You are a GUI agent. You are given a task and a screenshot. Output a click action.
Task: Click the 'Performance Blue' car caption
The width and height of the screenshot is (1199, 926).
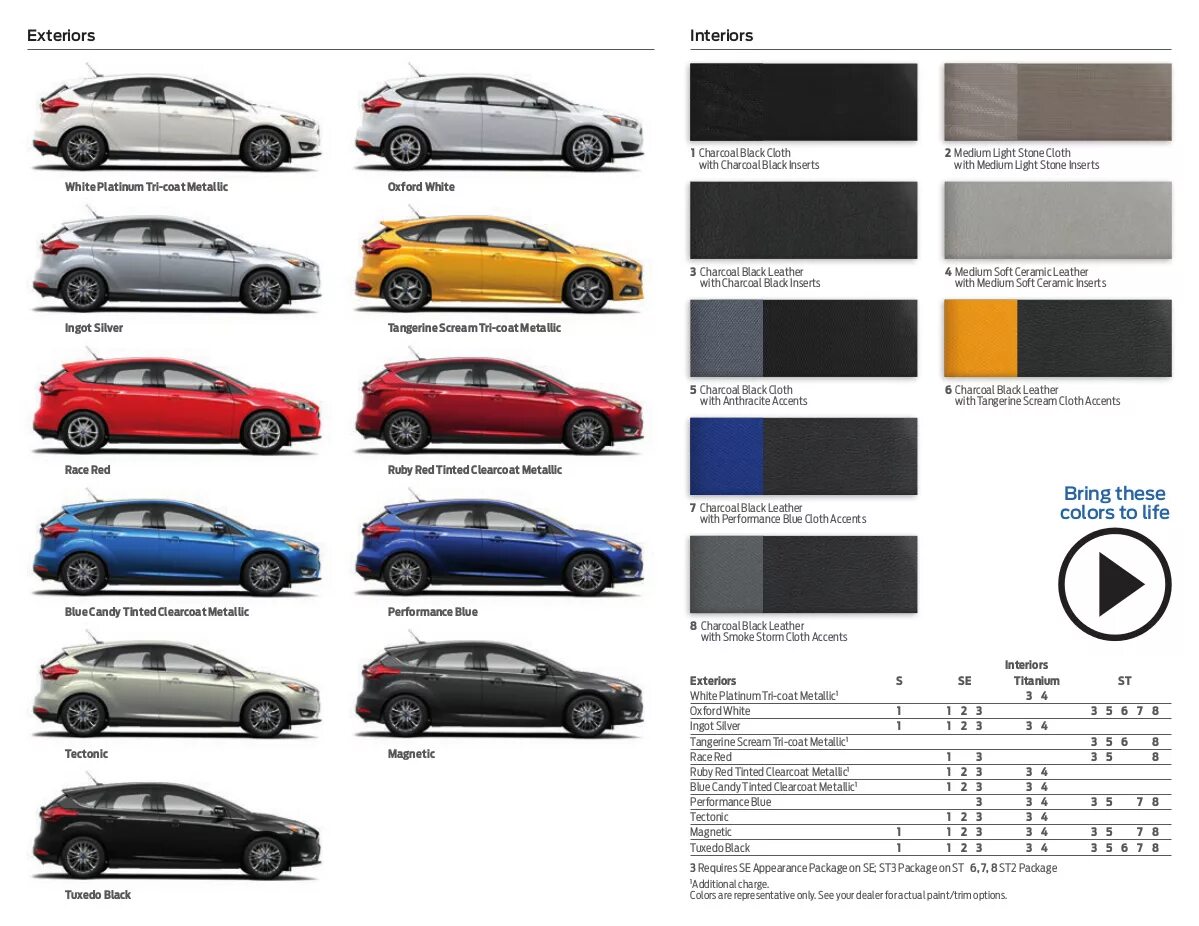pyautogui.click(x=432, y=612)
